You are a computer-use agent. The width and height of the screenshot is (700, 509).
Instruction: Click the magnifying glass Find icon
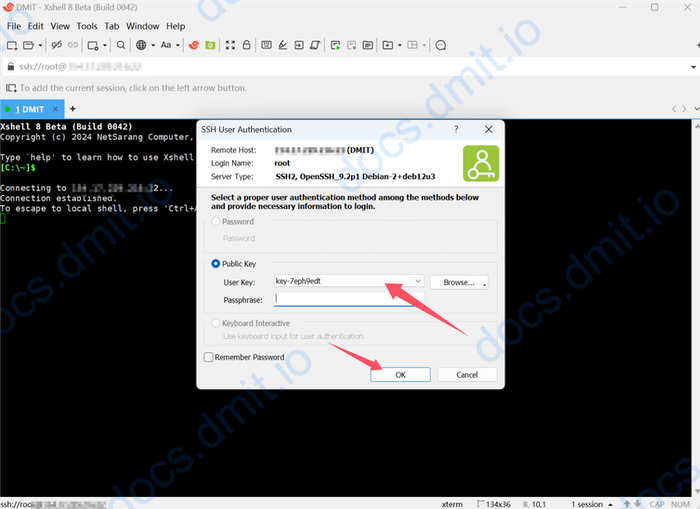click(121, 45)
